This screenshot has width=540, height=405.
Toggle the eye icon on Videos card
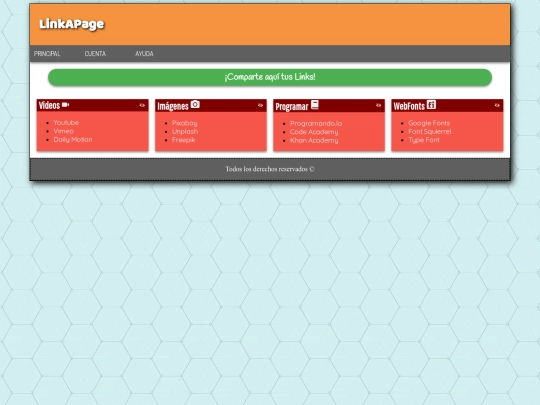142,105
